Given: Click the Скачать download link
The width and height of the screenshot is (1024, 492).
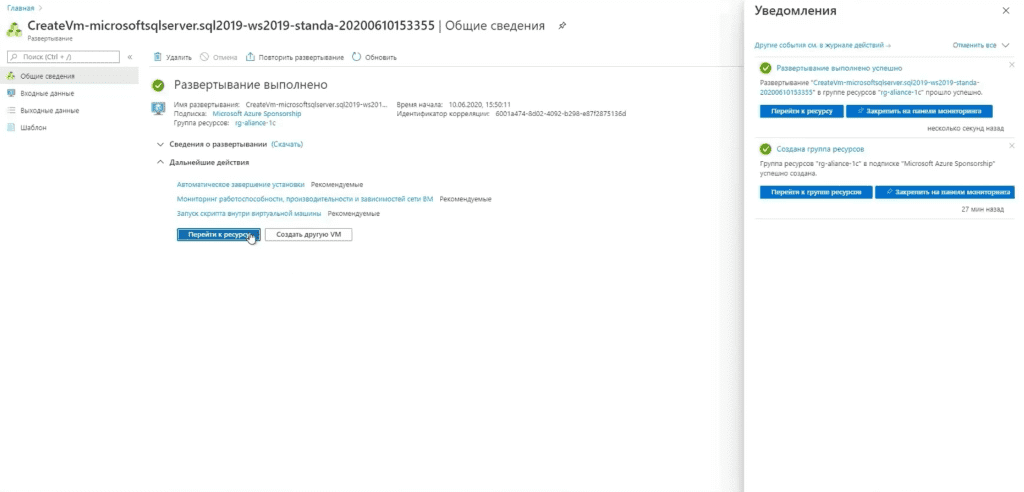Looking at the screenshot, I should (x=287, y=144).
